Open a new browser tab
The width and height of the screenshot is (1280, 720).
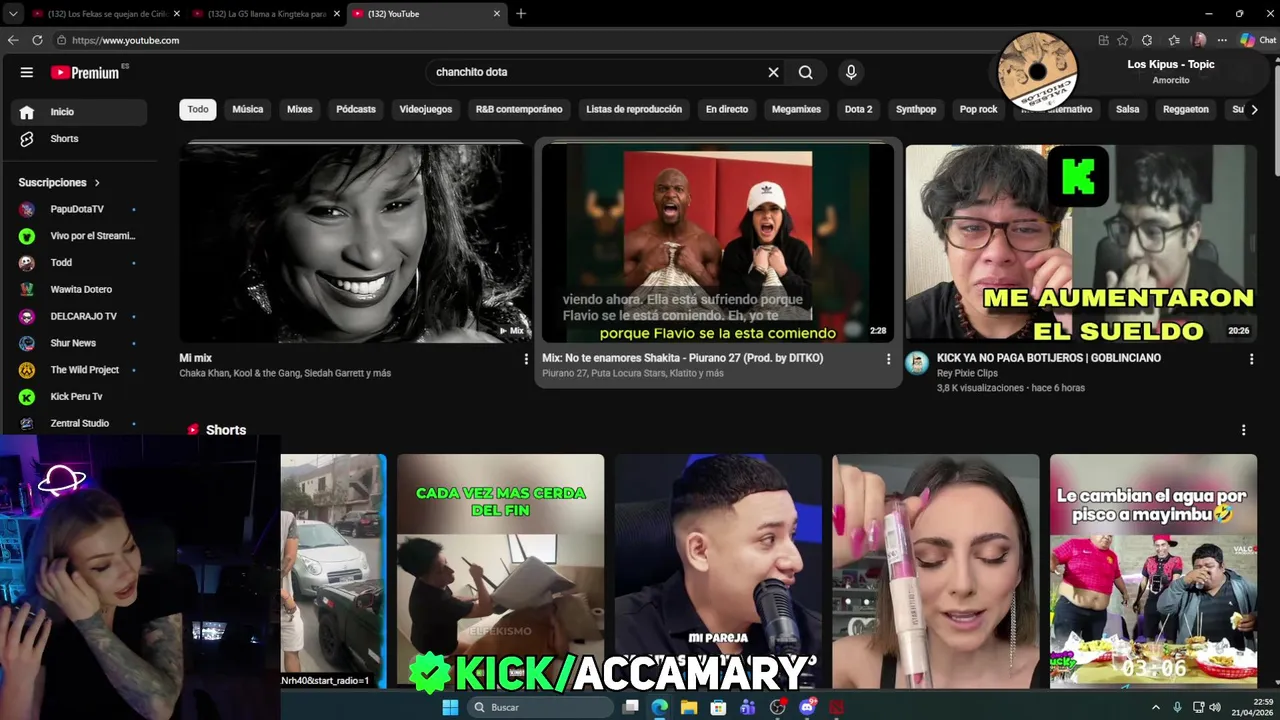click(521, 14)
